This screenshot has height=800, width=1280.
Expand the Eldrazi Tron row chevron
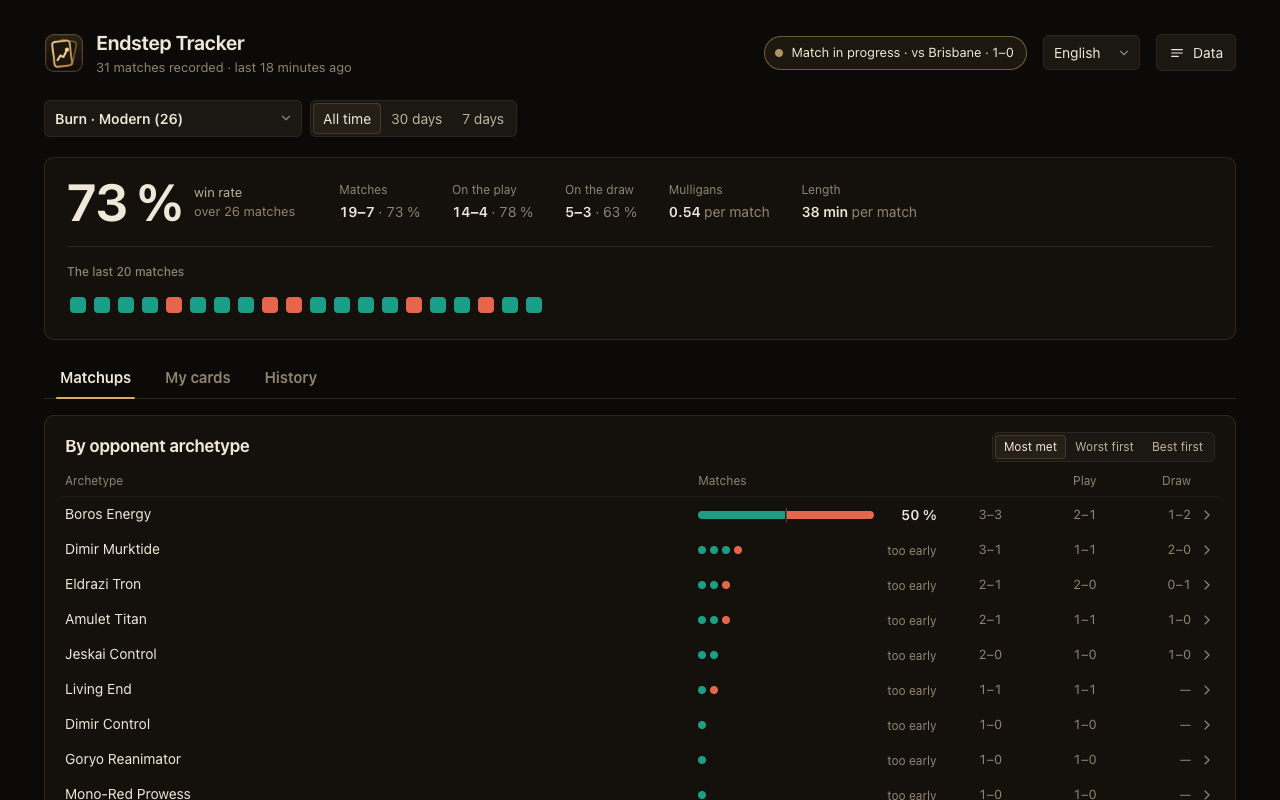[x=1207, y=585]
